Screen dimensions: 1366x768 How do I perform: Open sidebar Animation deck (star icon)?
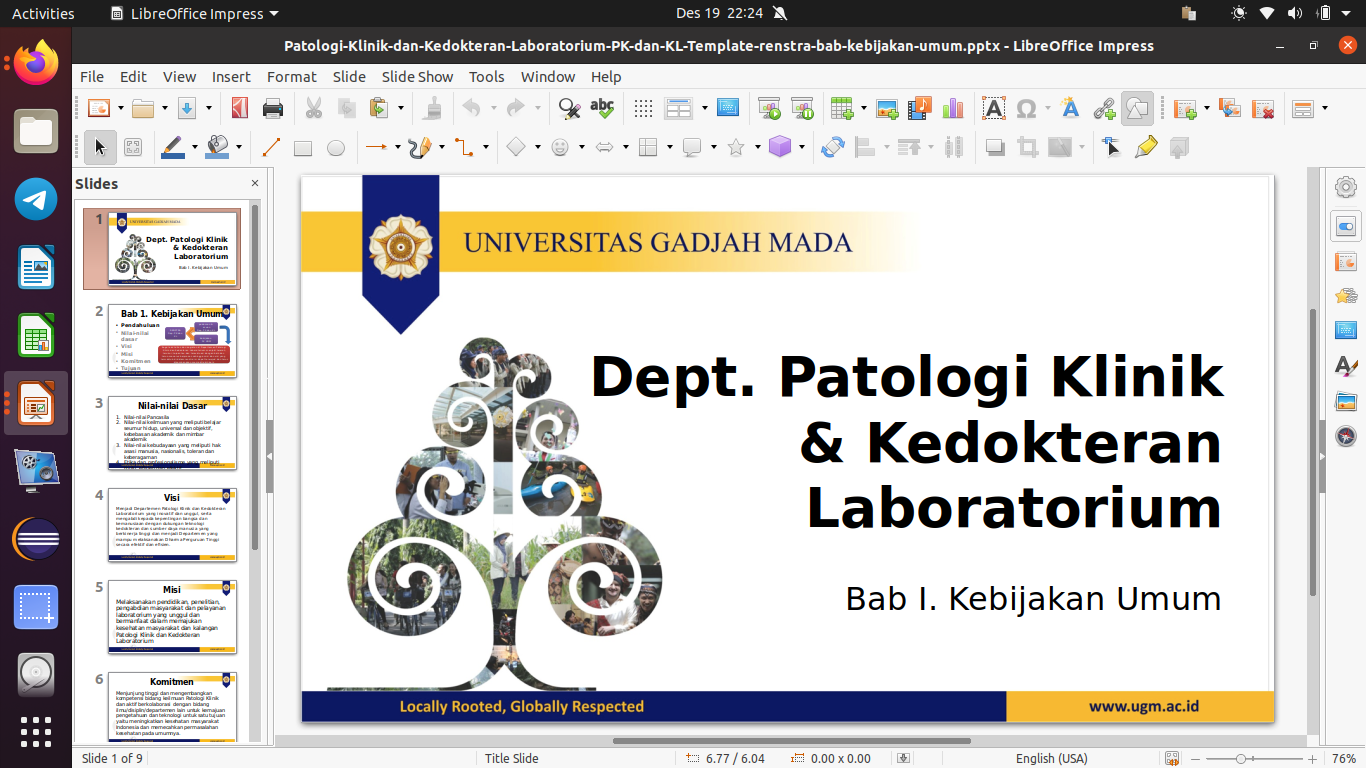[1346, 296]
